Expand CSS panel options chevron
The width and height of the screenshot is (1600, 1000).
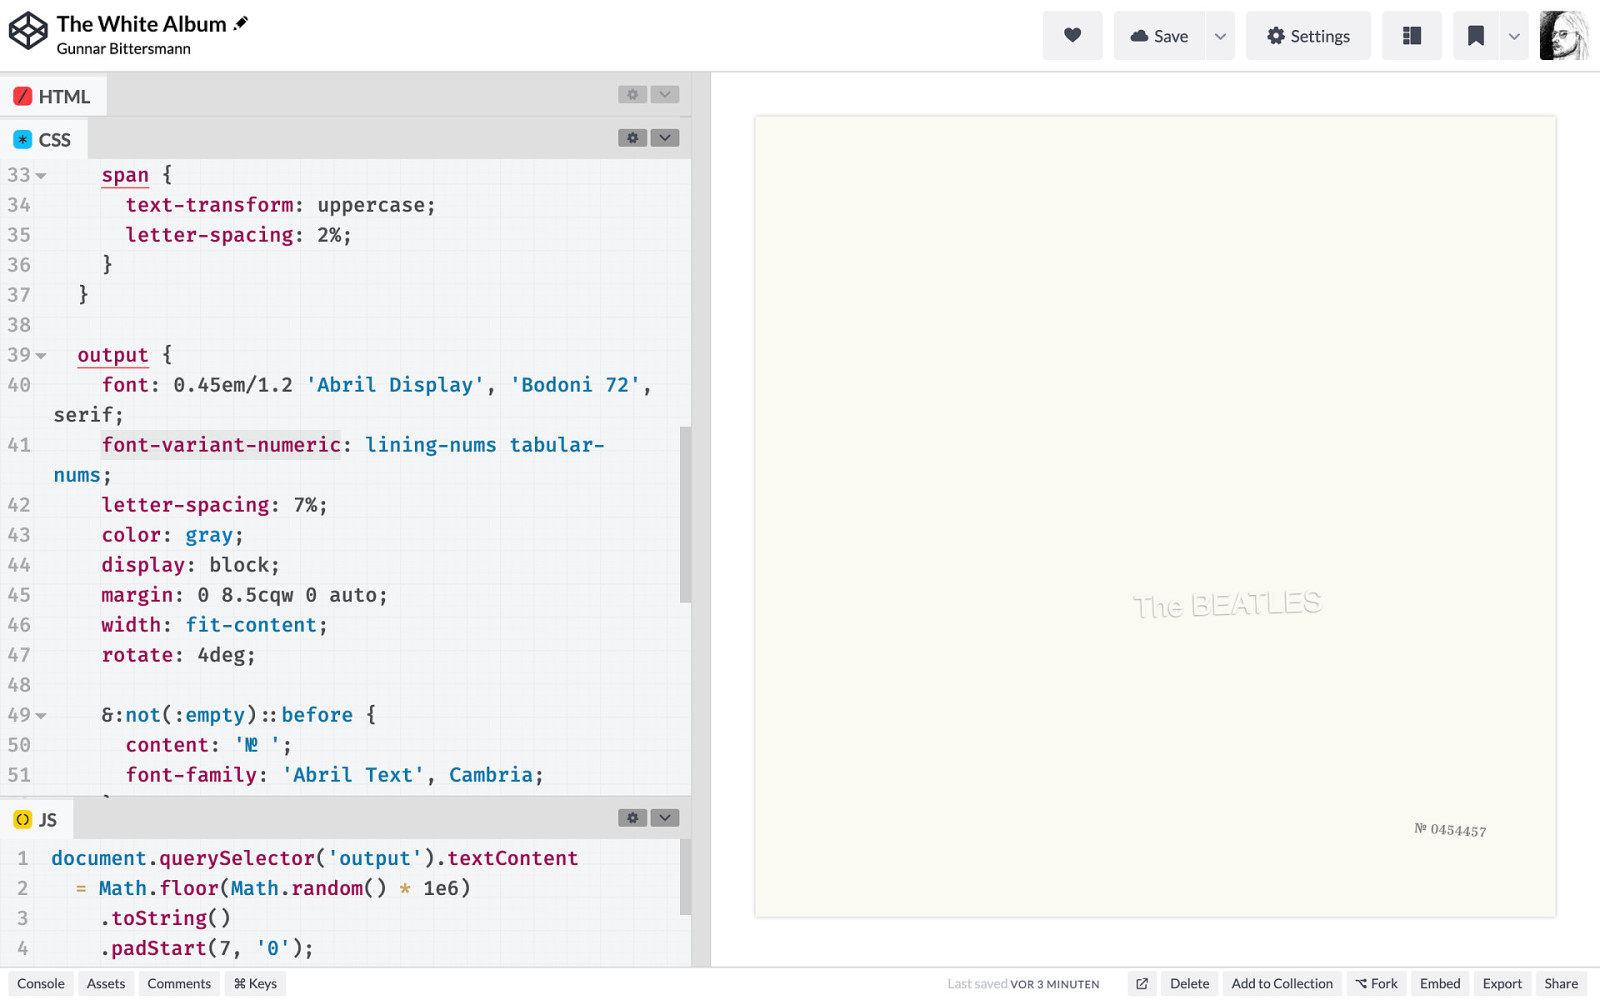tap(665, 137)
